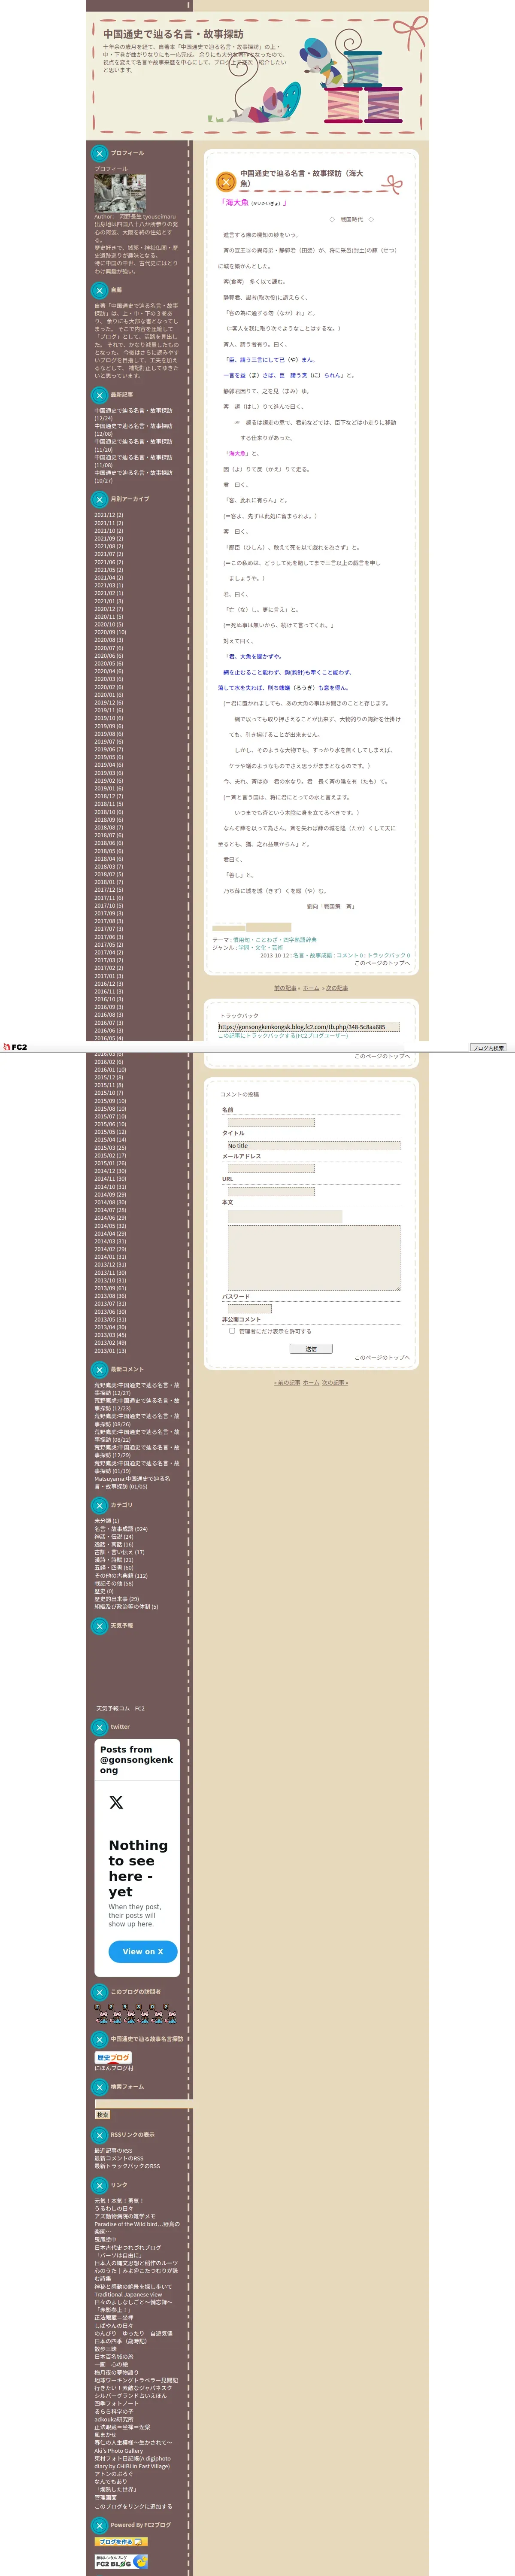Click the icon beside 検索フォーム heading
This screenshot has height=2576, width=515.
99,2087
